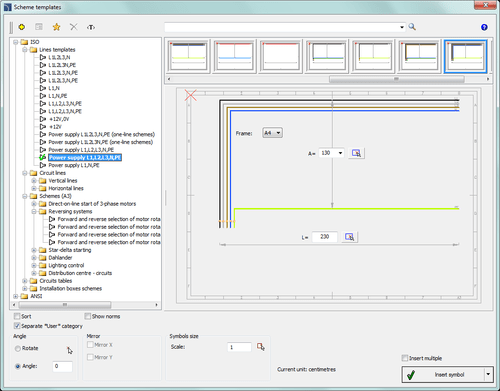Click the pick icon next to A= field
Image resolution: width=500 pixels, height=391 pixels.
click(356, 153)
